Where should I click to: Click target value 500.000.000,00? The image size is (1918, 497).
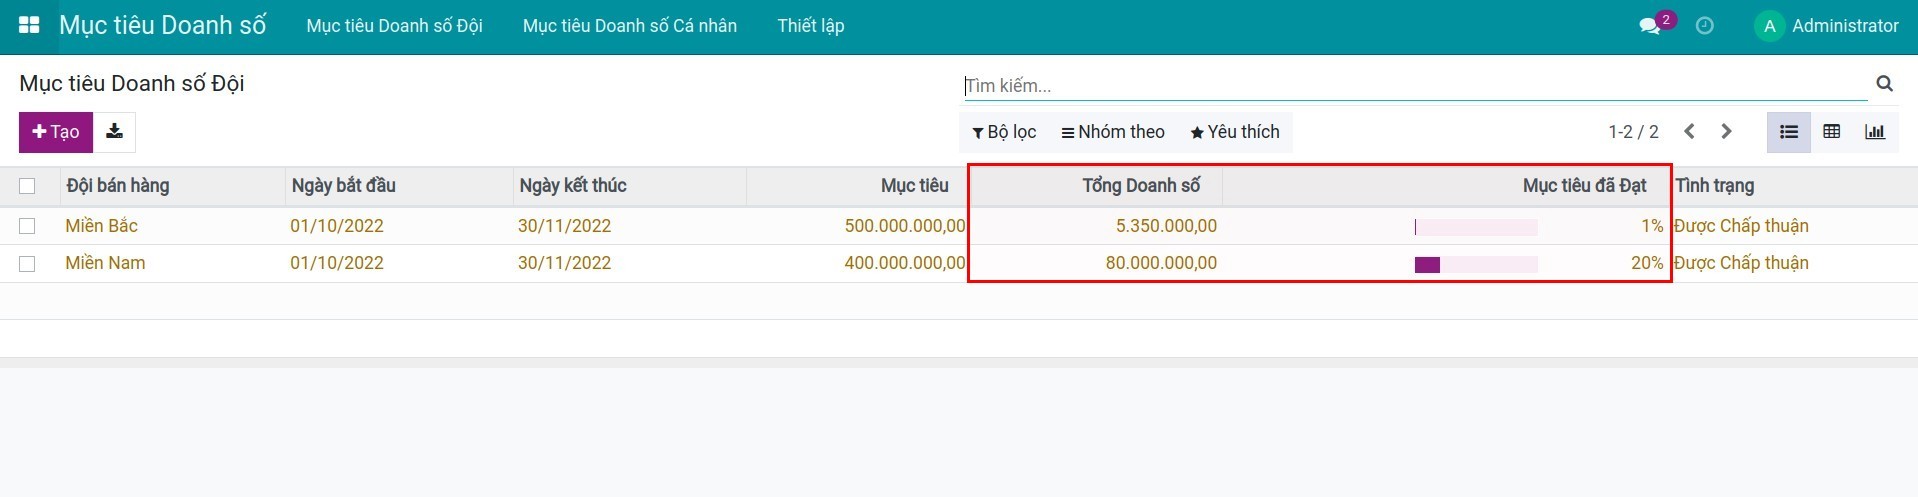pos(905,226)
